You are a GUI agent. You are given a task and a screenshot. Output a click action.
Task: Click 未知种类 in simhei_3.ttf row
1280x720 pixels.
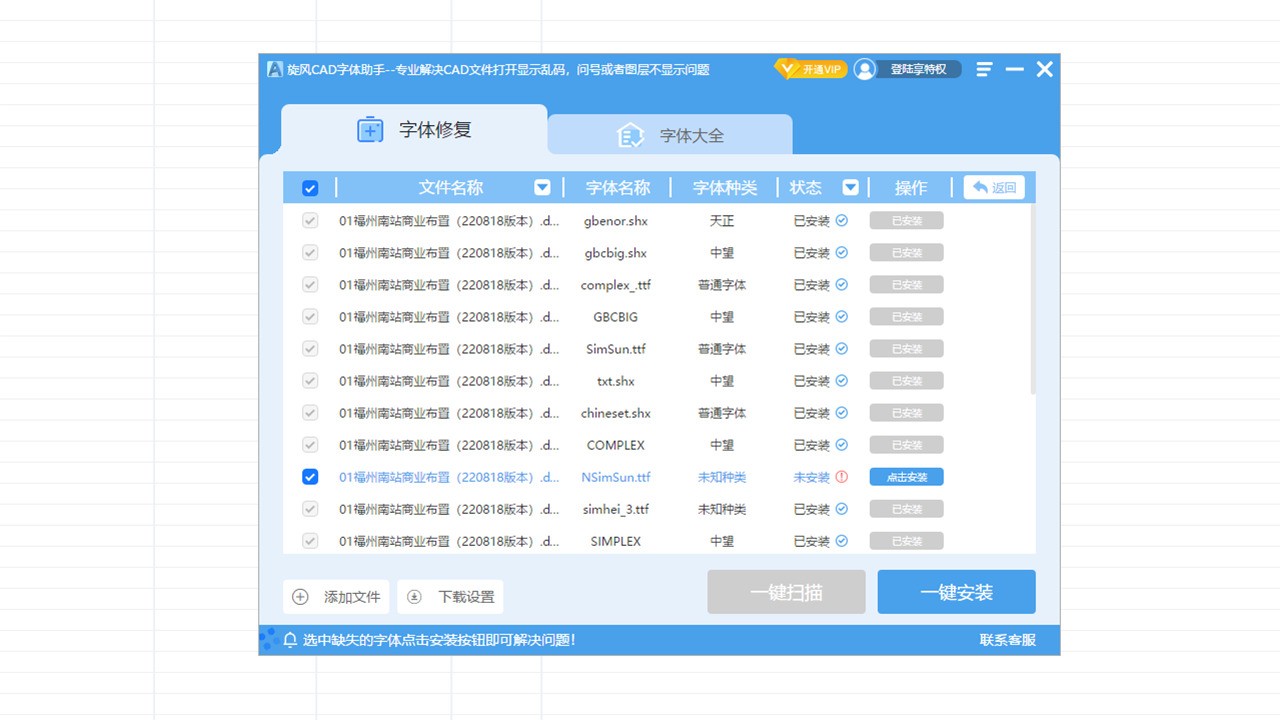pos(722,509)
